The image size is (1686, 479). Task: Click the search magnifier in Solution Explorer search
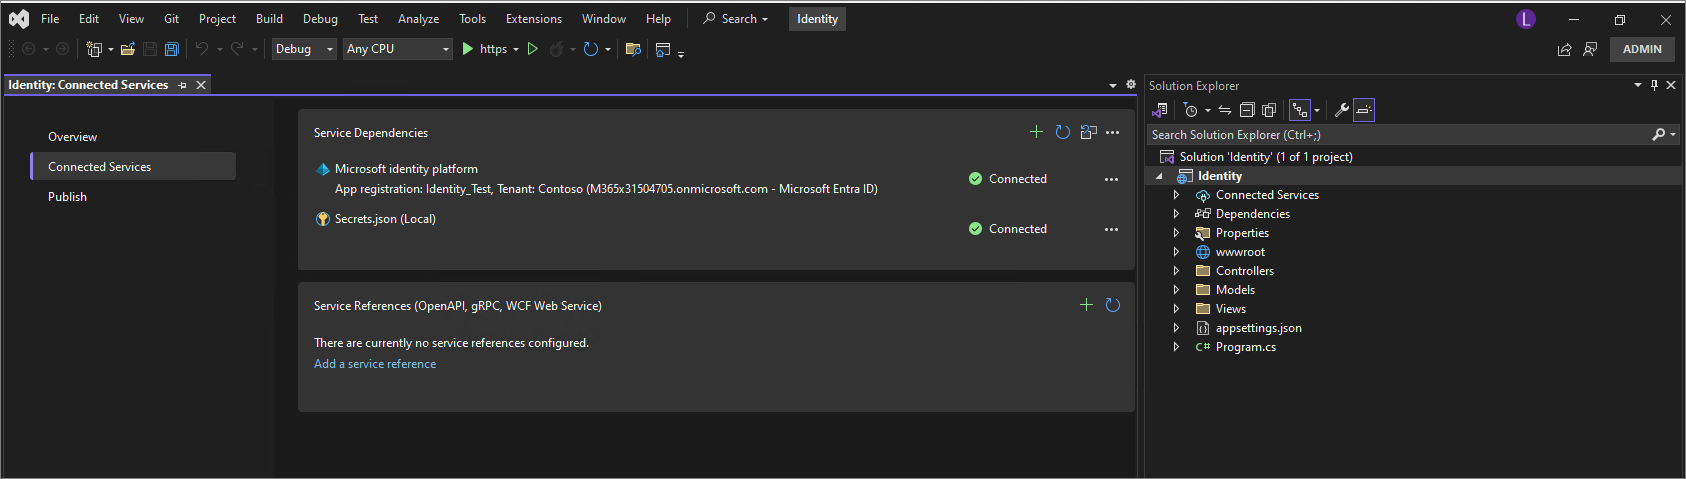[1659, 134]
